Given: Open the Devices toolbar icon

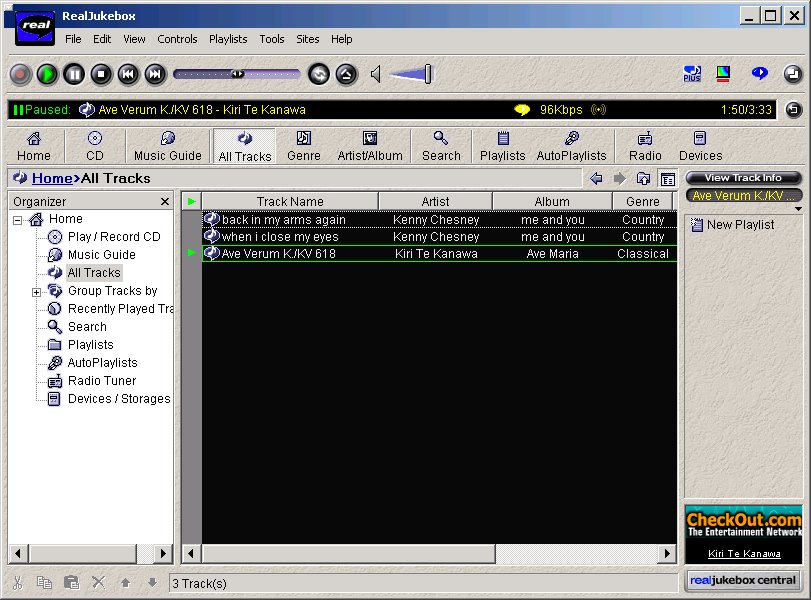Looking at the screenshot, I should [700, 146].
